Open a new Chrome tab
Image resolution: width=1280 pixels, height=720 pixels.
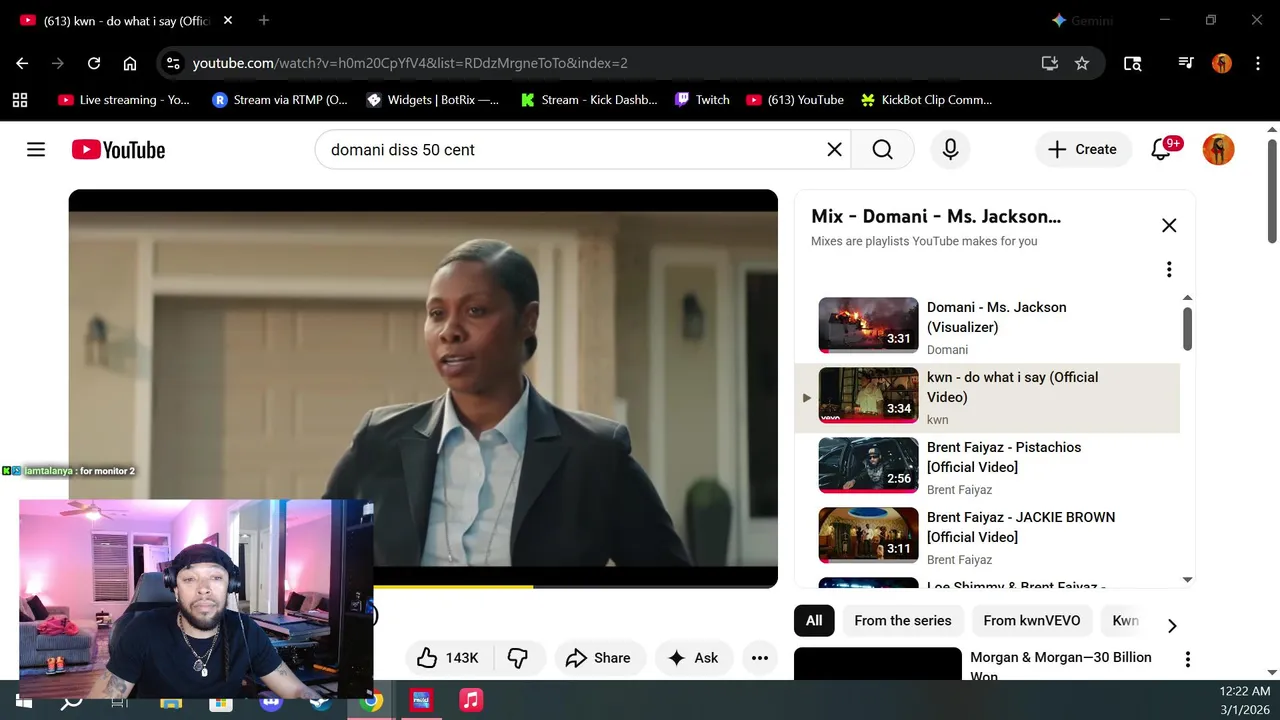pos(264,20)
